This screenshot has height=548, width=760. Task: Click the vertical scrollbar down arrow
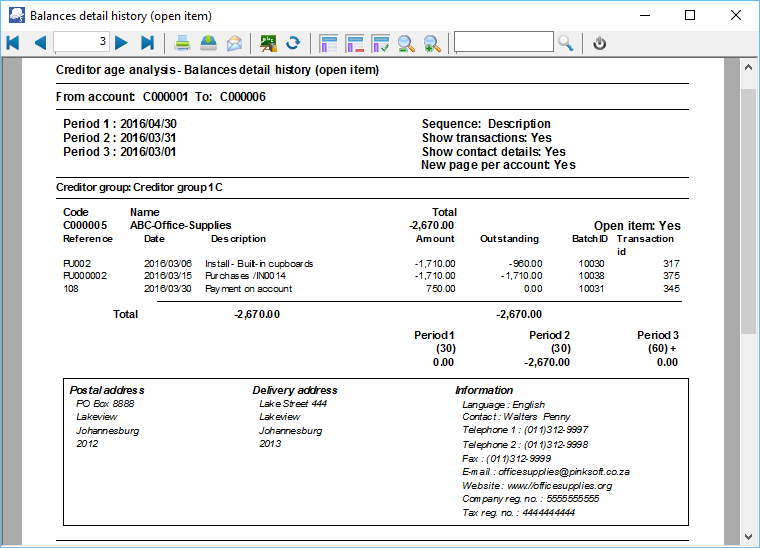pyautogui.click(x=748, y=535)
